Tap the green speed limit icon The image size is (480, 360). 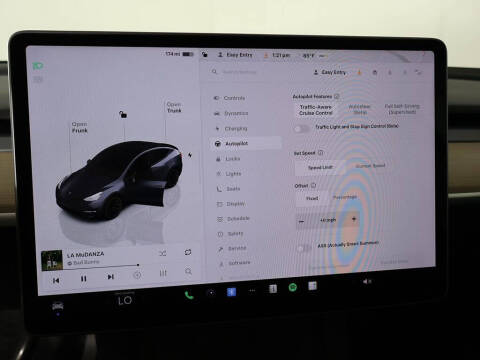pos(38,66)
